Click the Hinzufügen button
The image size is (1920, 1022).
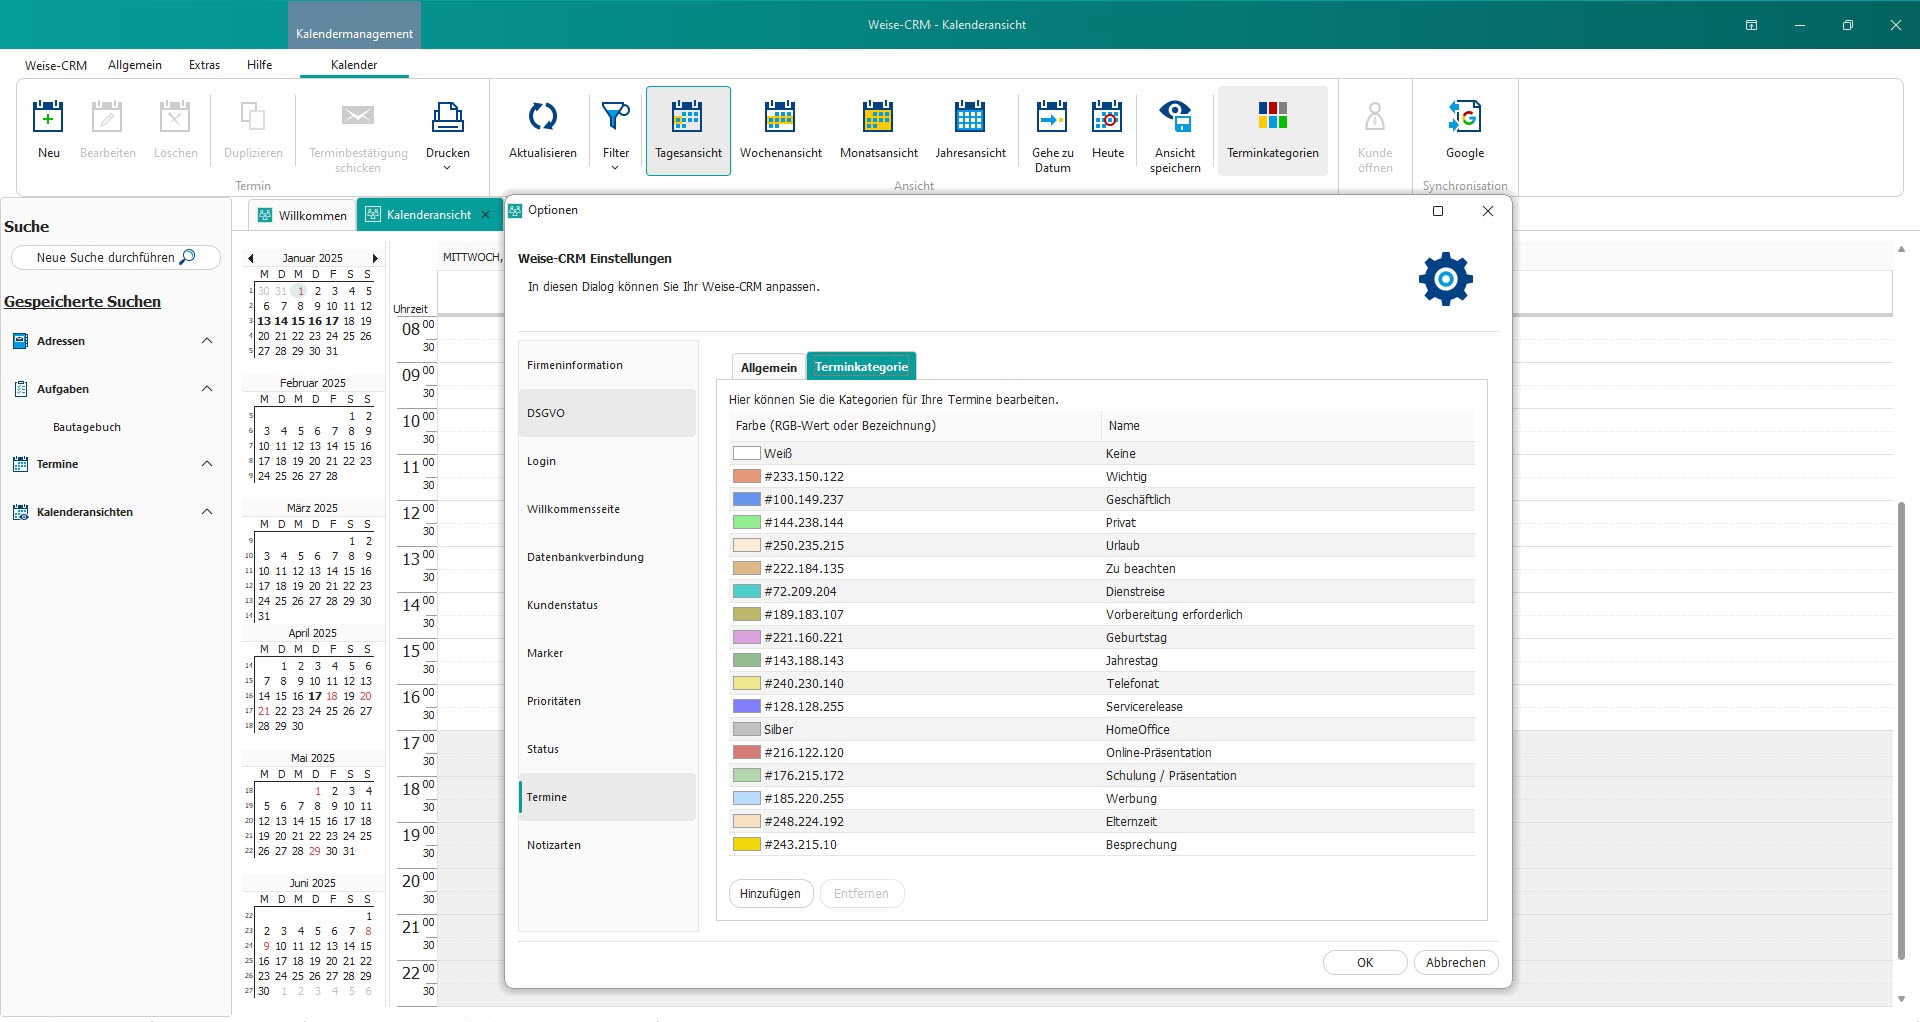[770, 894]
